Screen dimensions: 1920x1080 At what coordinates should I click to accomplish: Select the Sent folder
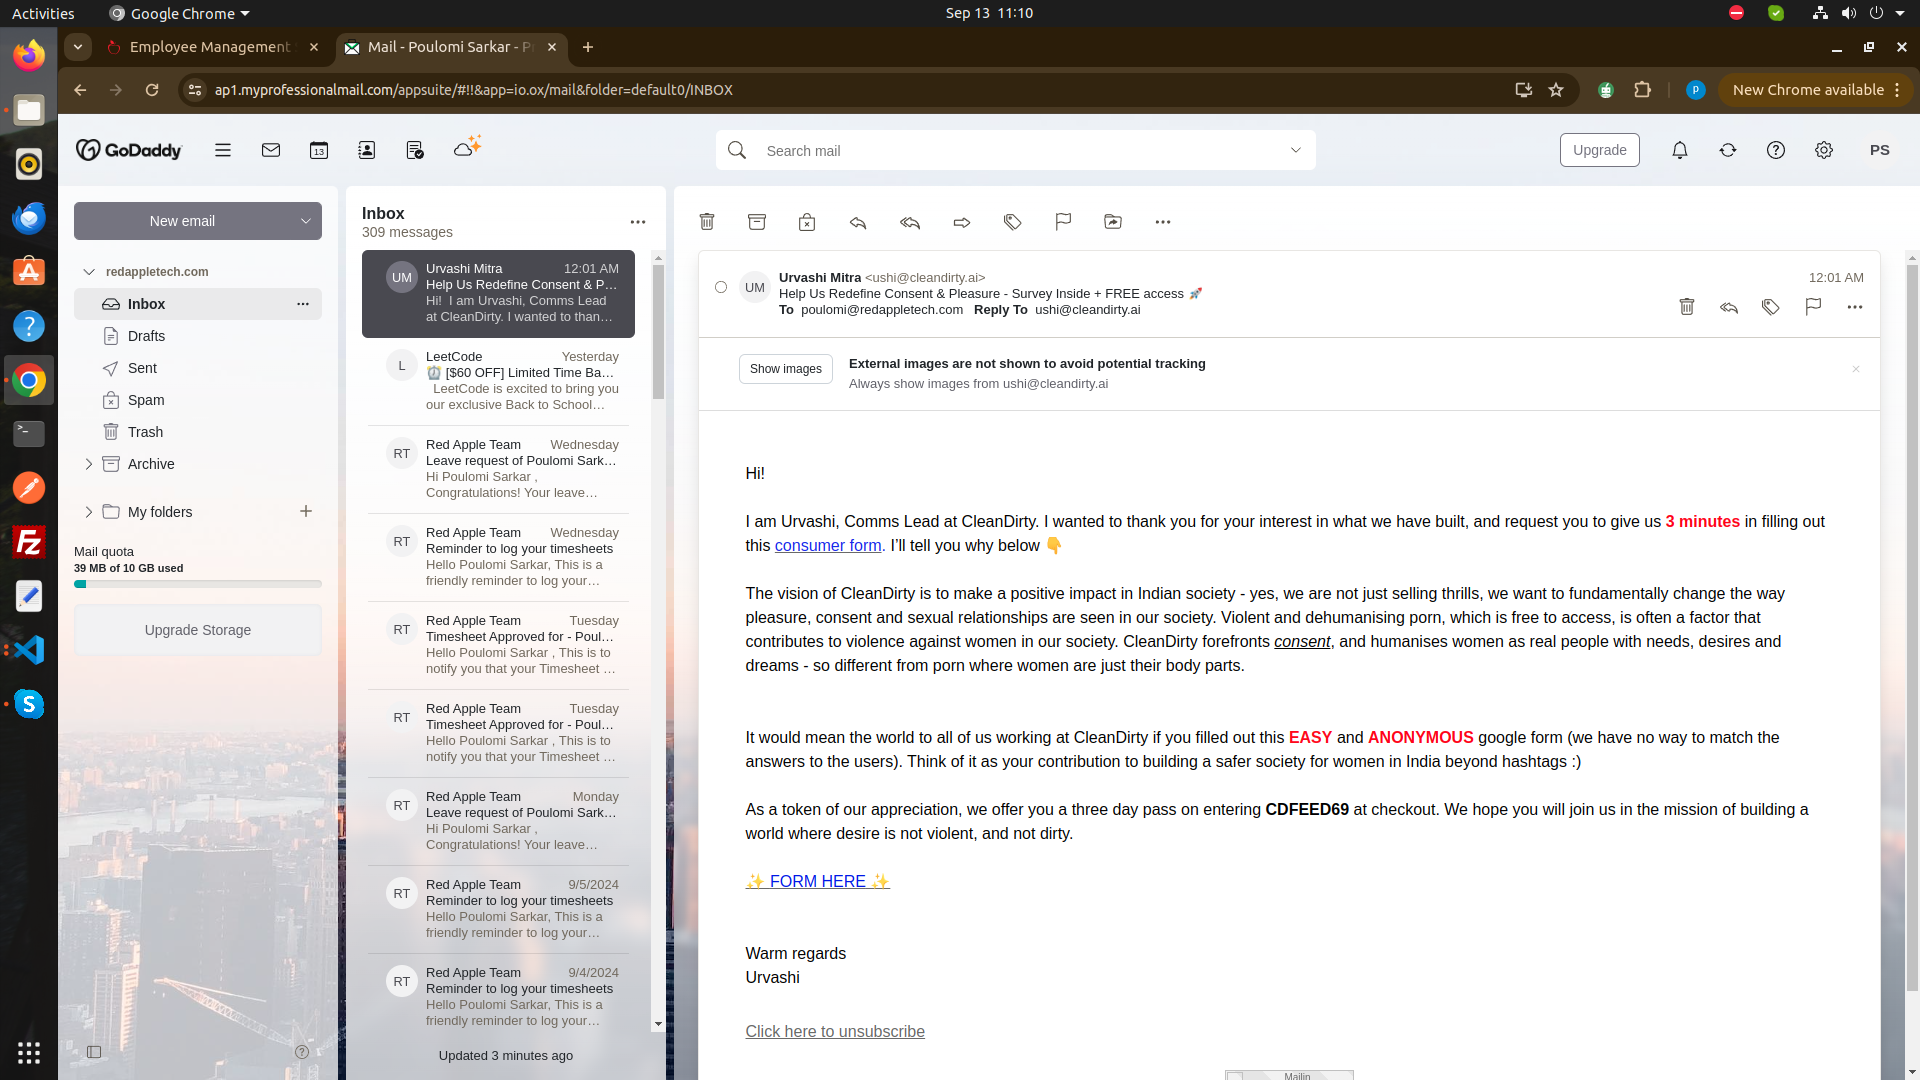198,368
